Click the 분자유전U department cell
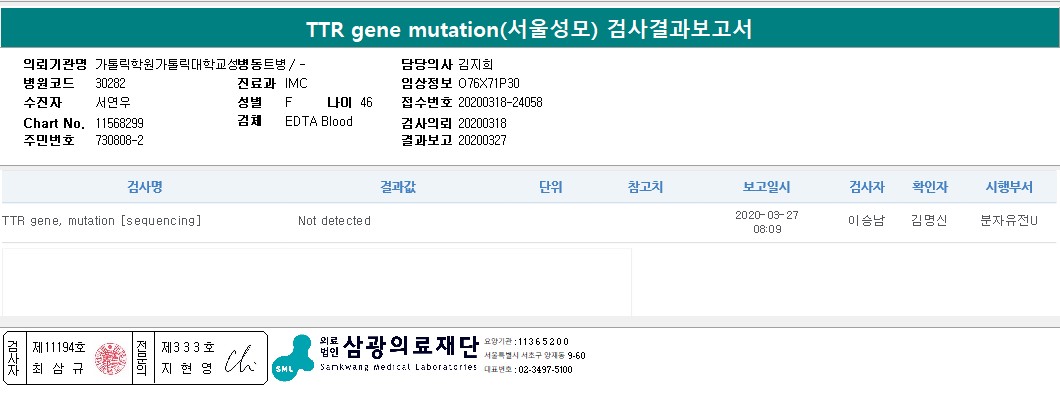The height and width of the screenshot is (396, 1060). pyautogui.click(x=1009, y=221)
